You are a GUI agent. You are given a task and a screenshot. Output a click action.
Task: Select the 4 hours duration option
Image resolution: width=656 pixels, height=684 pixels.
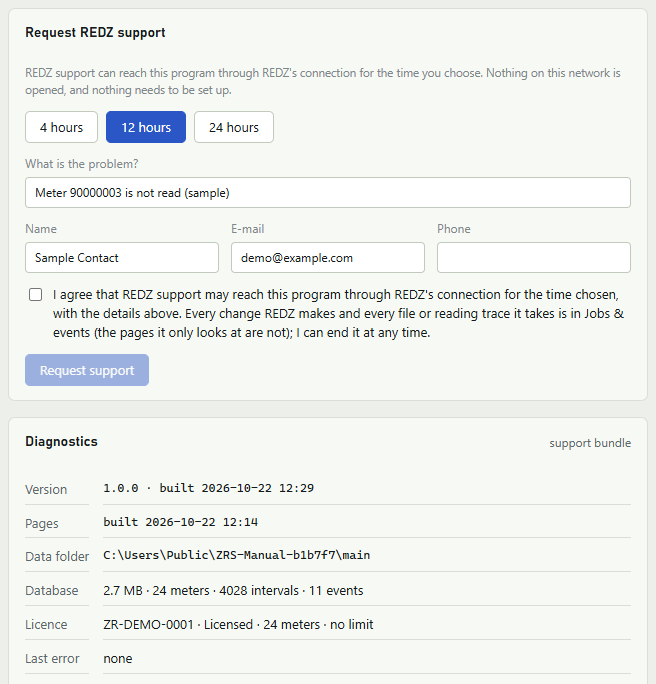[62, 127]
